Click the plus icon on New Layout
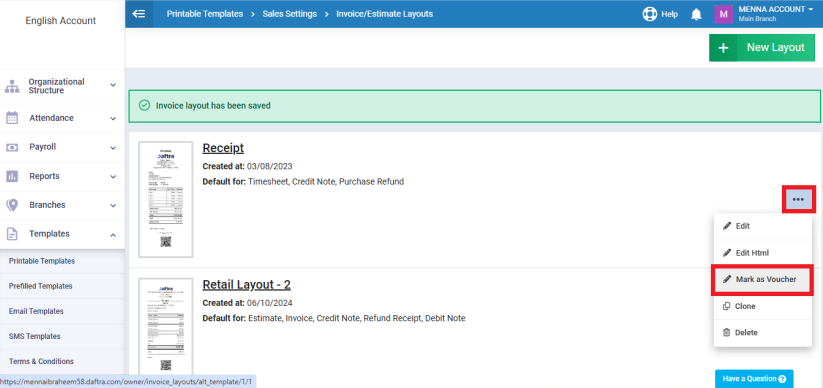Screen dimensions: 823x388 click(x=723, y=48)
